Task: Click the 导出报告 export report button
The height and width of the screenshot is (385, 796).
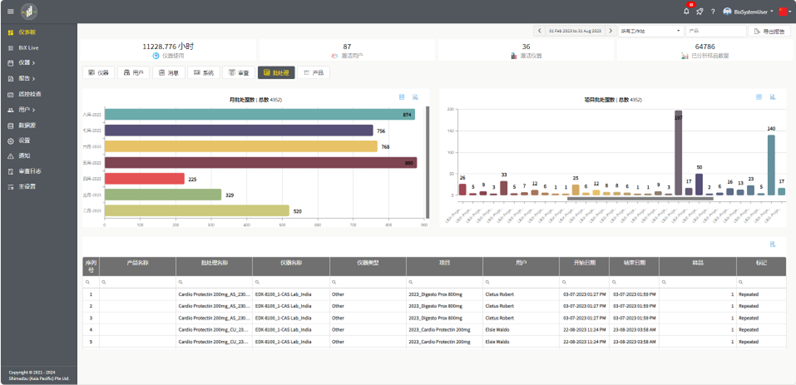Action: 769,31
